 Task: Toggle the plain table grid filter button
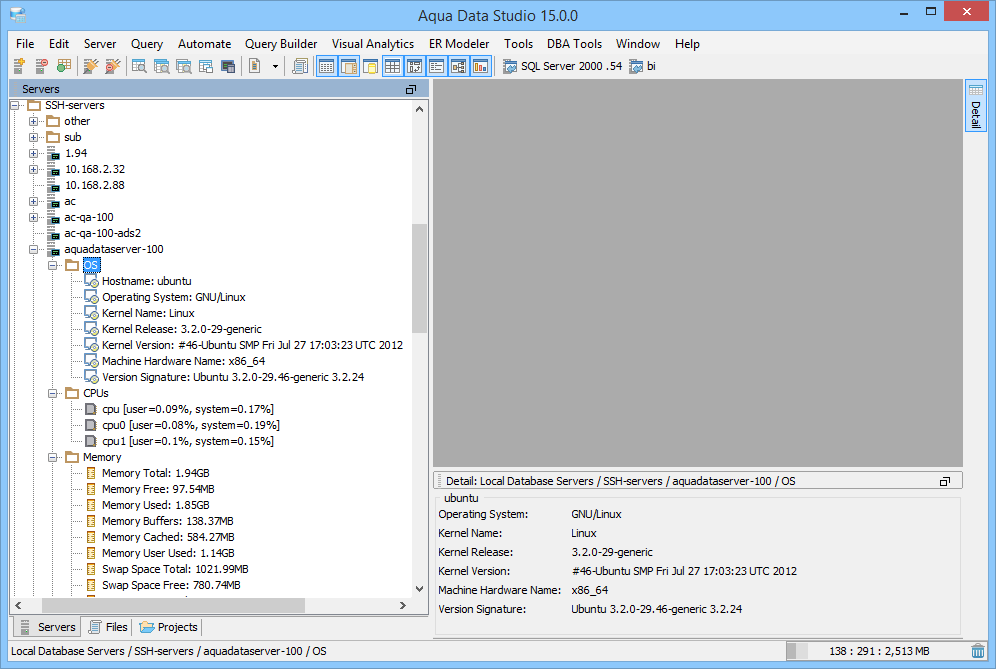[x=393, y=66]
